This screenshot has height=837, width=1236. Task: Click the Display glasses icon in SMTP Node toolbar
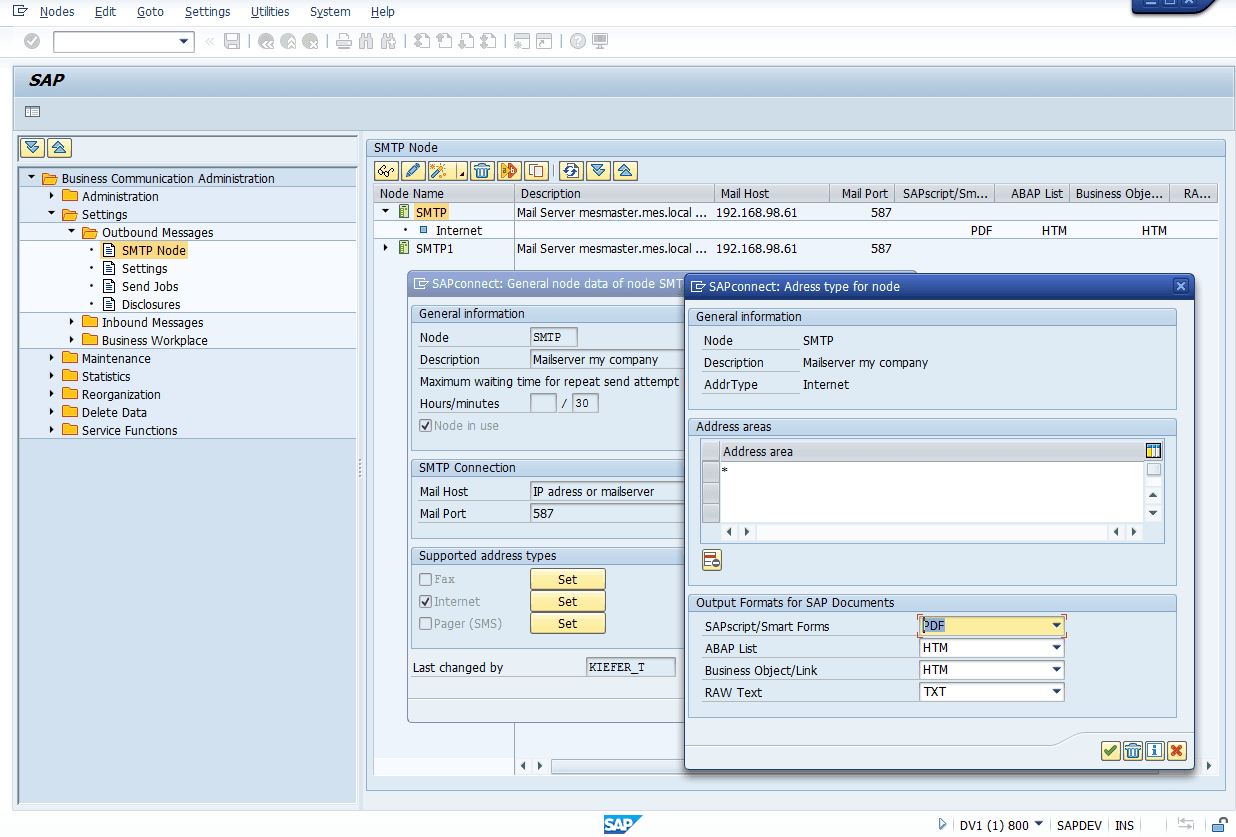coord(386,170)
